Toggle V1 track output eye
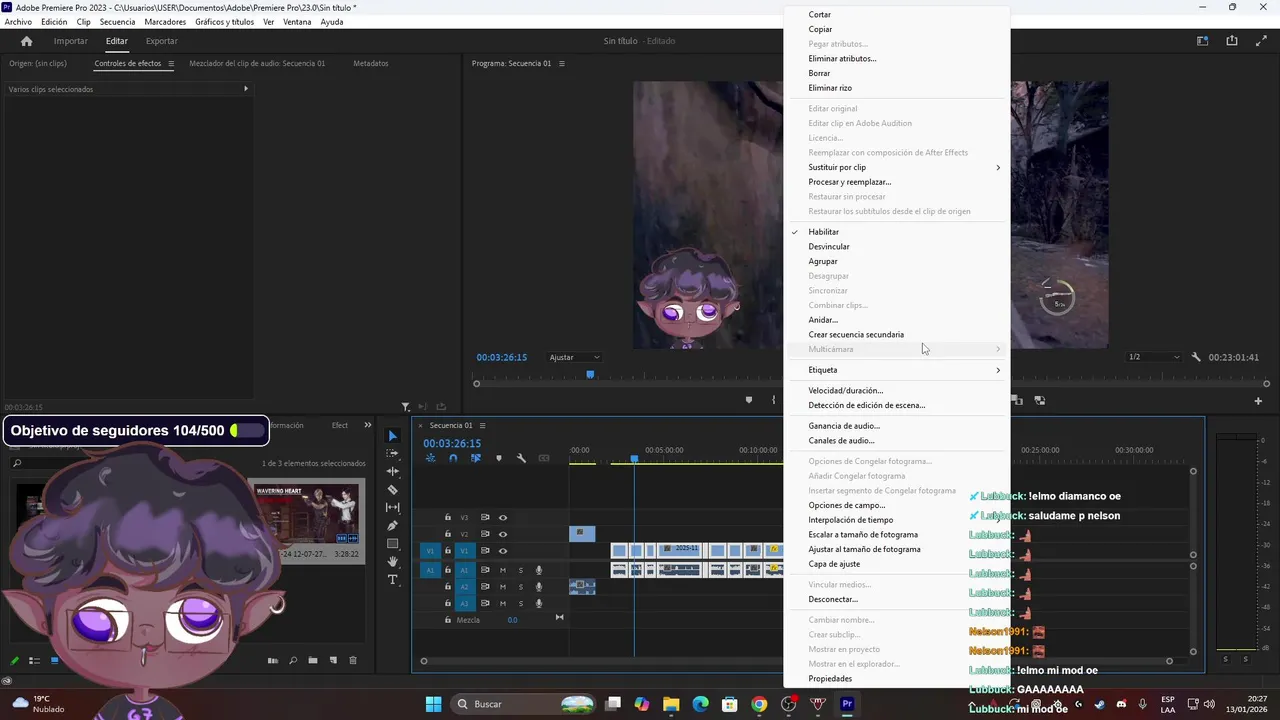This screenshot has width=1280, height=720. pyautogui.click(x=503, y=551)
